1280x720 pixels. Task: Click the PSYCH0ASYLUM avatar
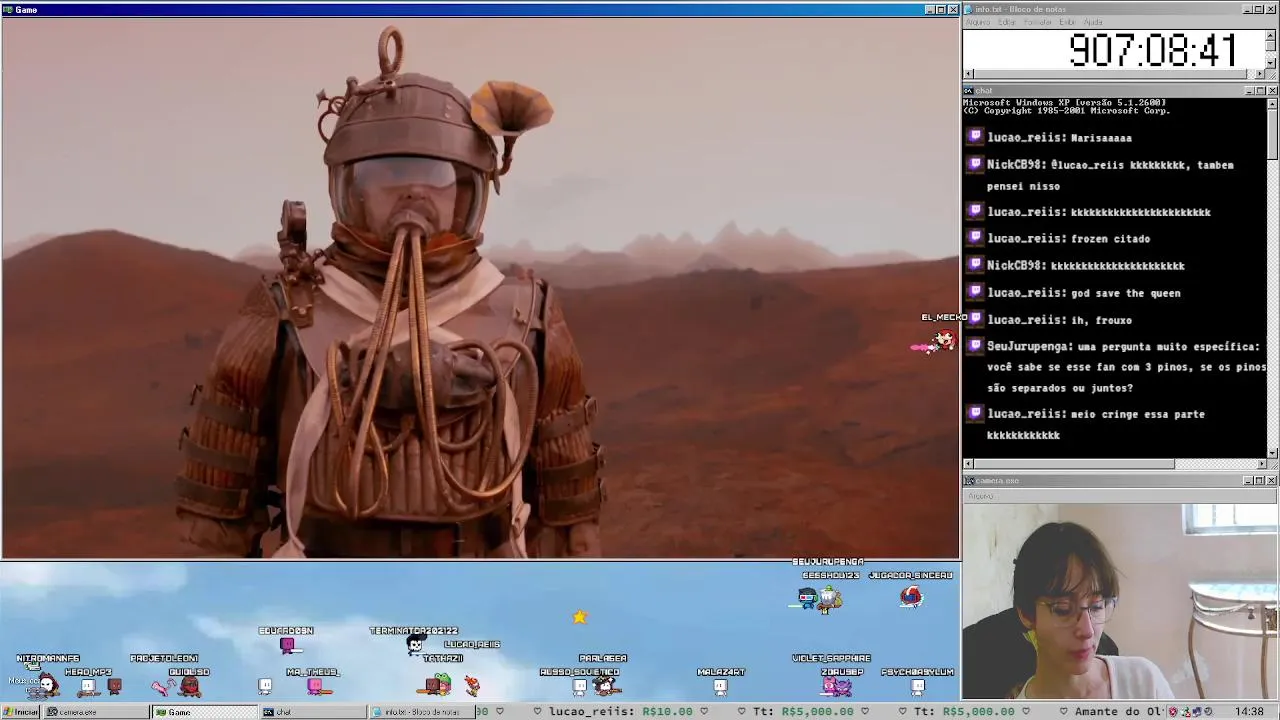(x=918, y=687)
